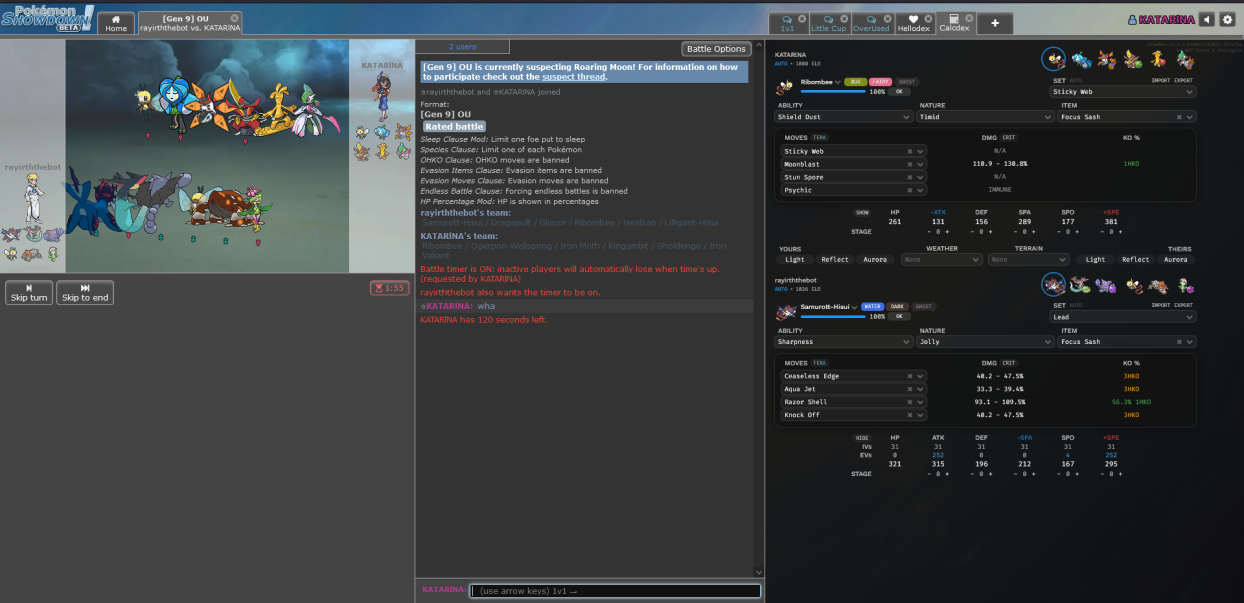Open Ribombee's Nature dropdown showing Timid

click(x=985, y=117)
